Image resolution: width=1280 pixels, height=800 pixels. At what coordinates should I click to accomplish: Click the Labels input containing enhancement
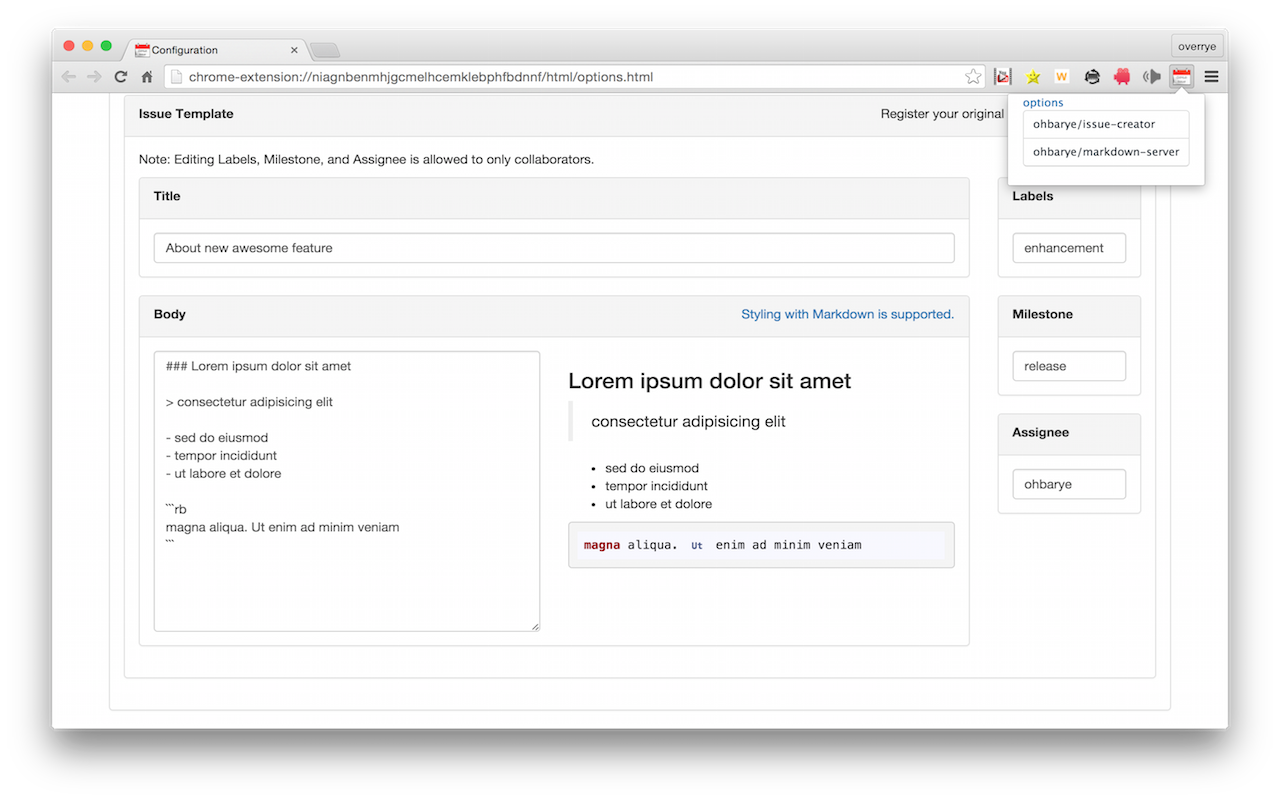(1069, 248)
